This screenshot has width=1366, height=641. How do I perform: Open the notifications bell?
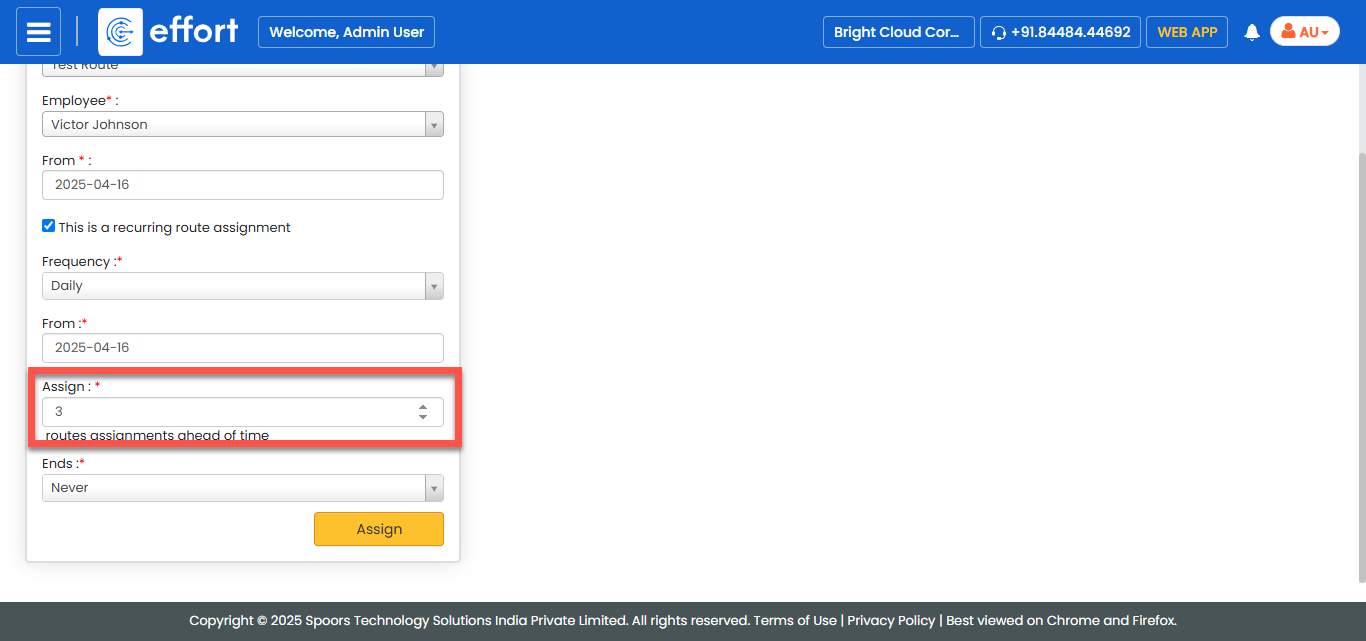click(1251, 33)
